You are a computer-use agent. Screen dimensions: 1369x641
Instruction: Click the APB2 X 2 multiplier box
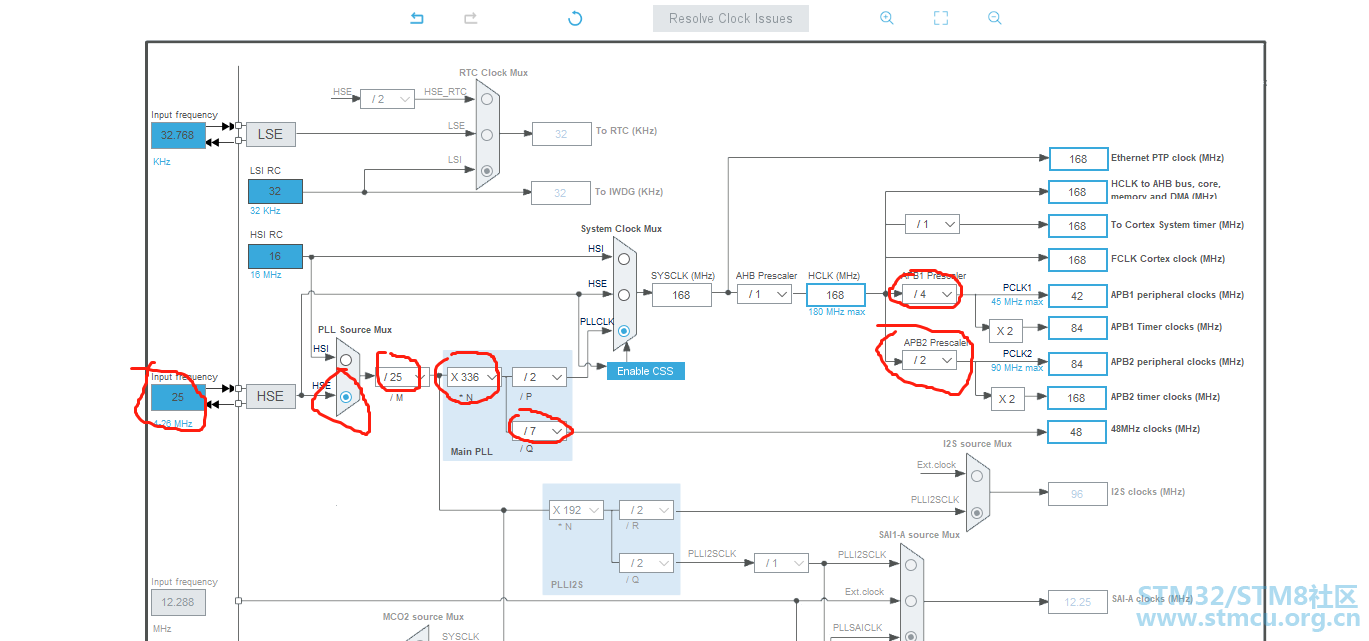1008,399
